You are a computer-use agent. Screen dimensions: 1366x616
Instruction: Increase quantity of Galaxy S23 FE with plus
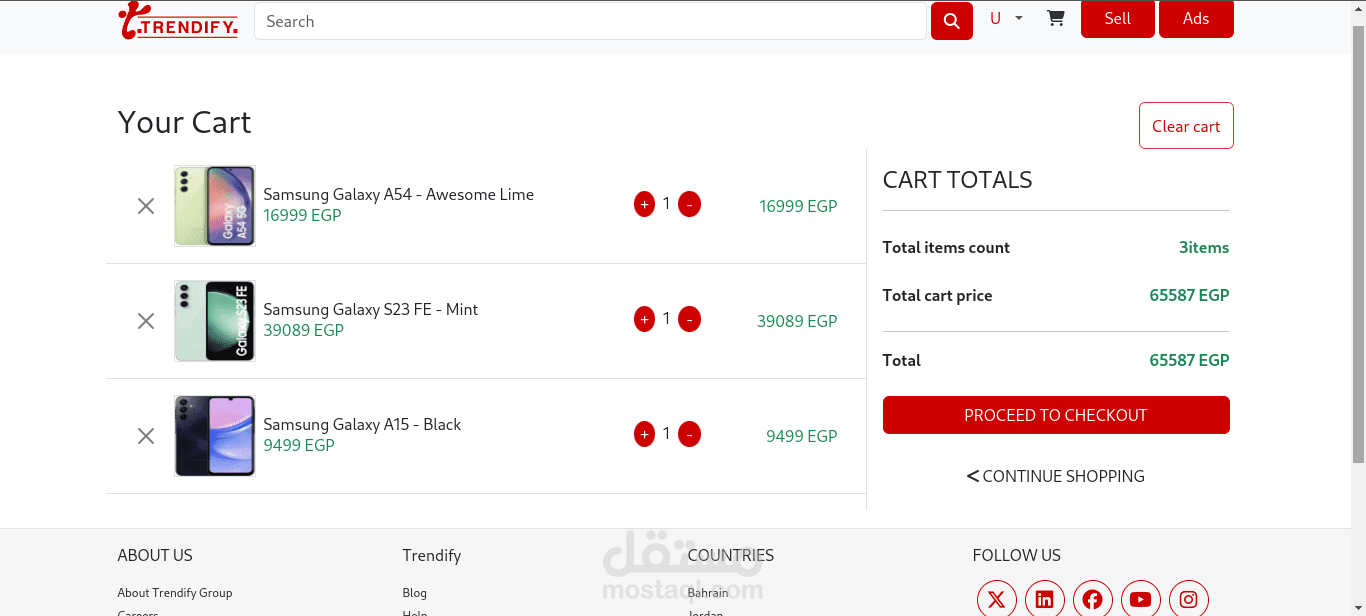644,319
